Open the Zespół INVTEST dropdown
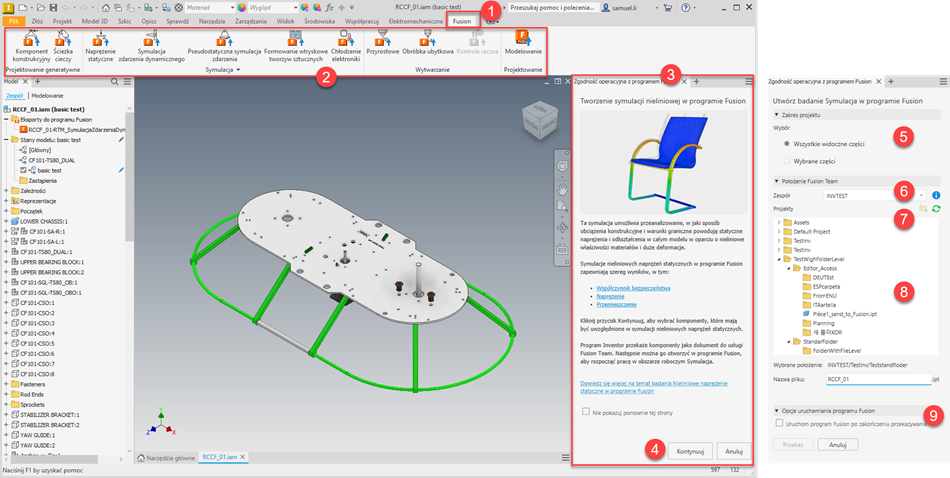This screenshot has width=950, height=478. [875, 196]
